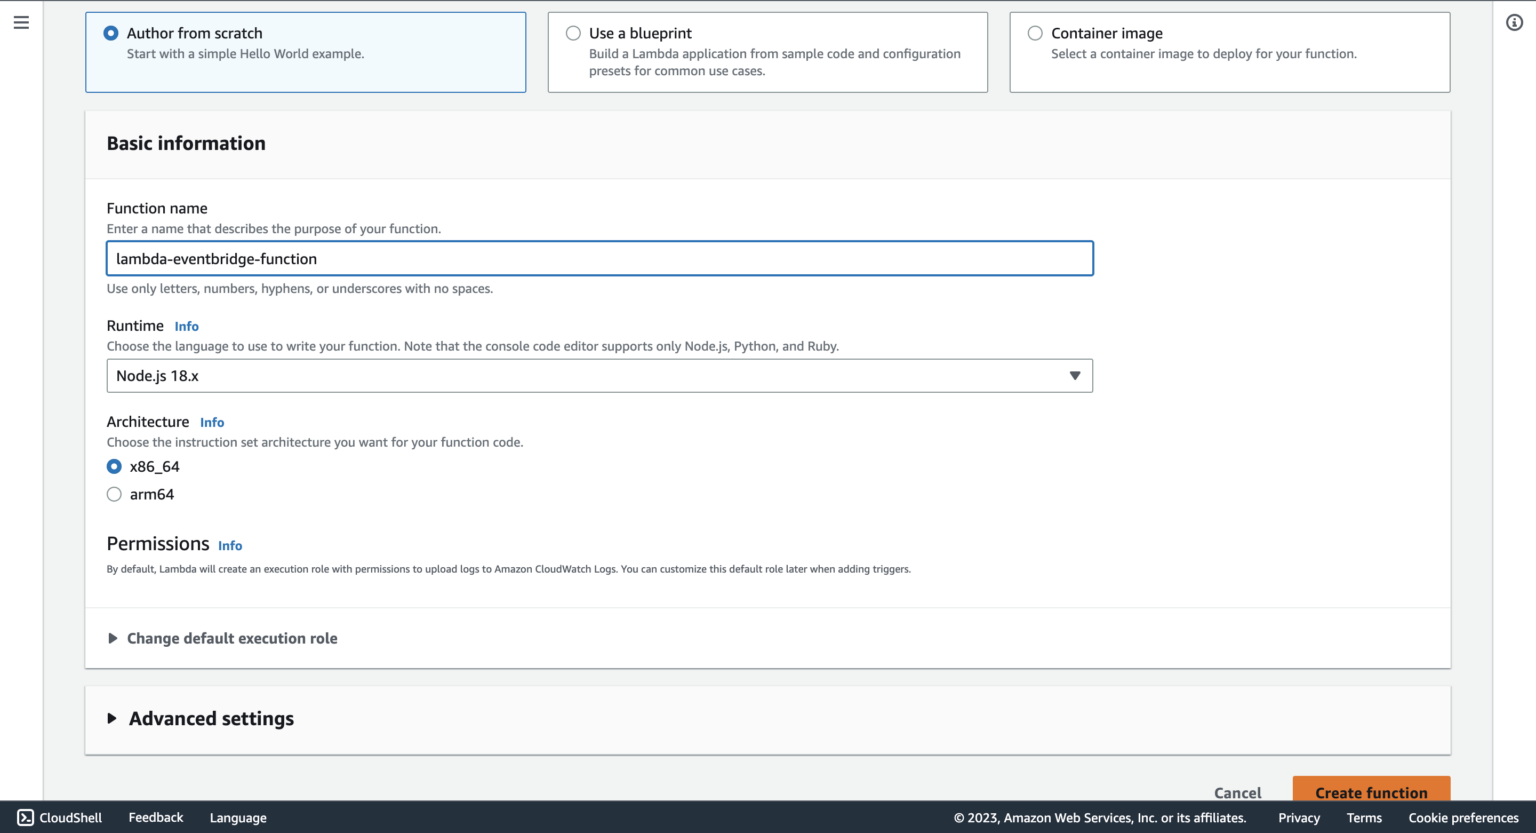This screenshot has width=1536, height=833.
Task: Open the Architecture Info link
Action: [x=212, y=422]
